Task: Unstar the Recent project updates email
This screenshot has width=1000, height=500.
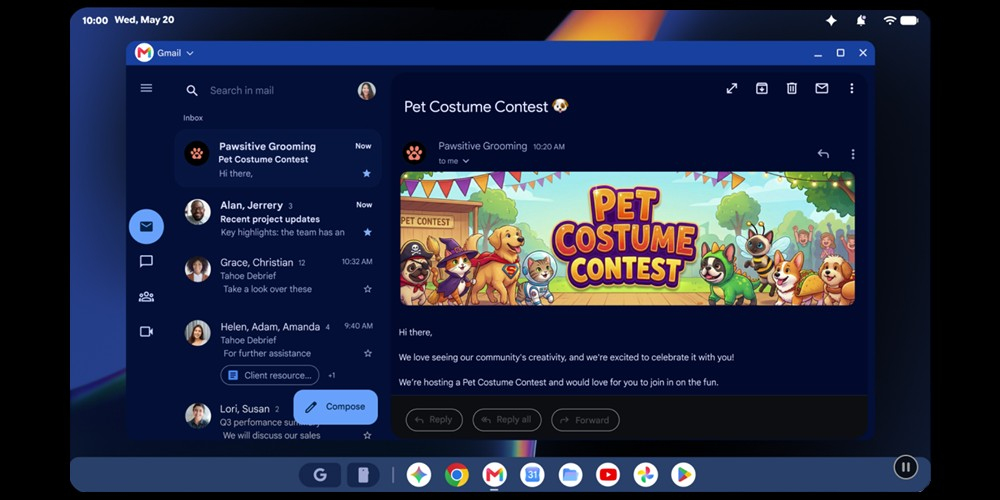Action: tap(367, 232)
